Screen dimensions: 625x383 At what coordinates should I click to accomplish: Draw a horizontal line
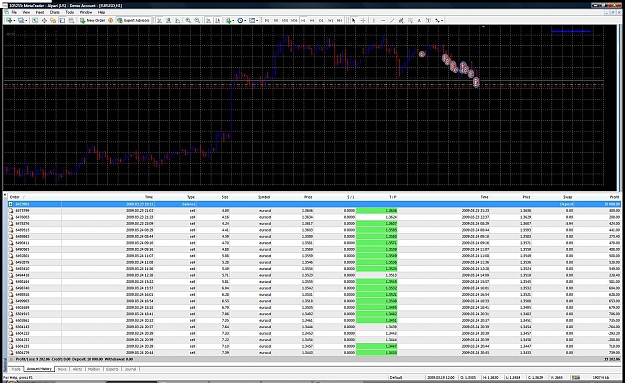pyautogui.click(x=383, y=20)
